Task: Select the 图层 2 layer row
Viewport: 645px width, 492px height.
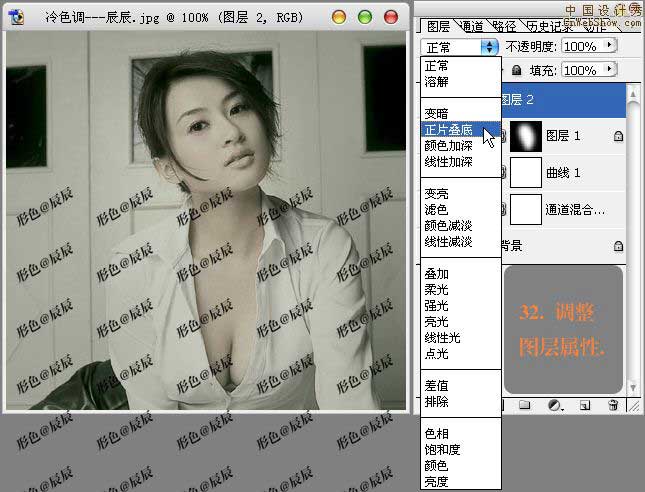Action: tap(564, 100)
